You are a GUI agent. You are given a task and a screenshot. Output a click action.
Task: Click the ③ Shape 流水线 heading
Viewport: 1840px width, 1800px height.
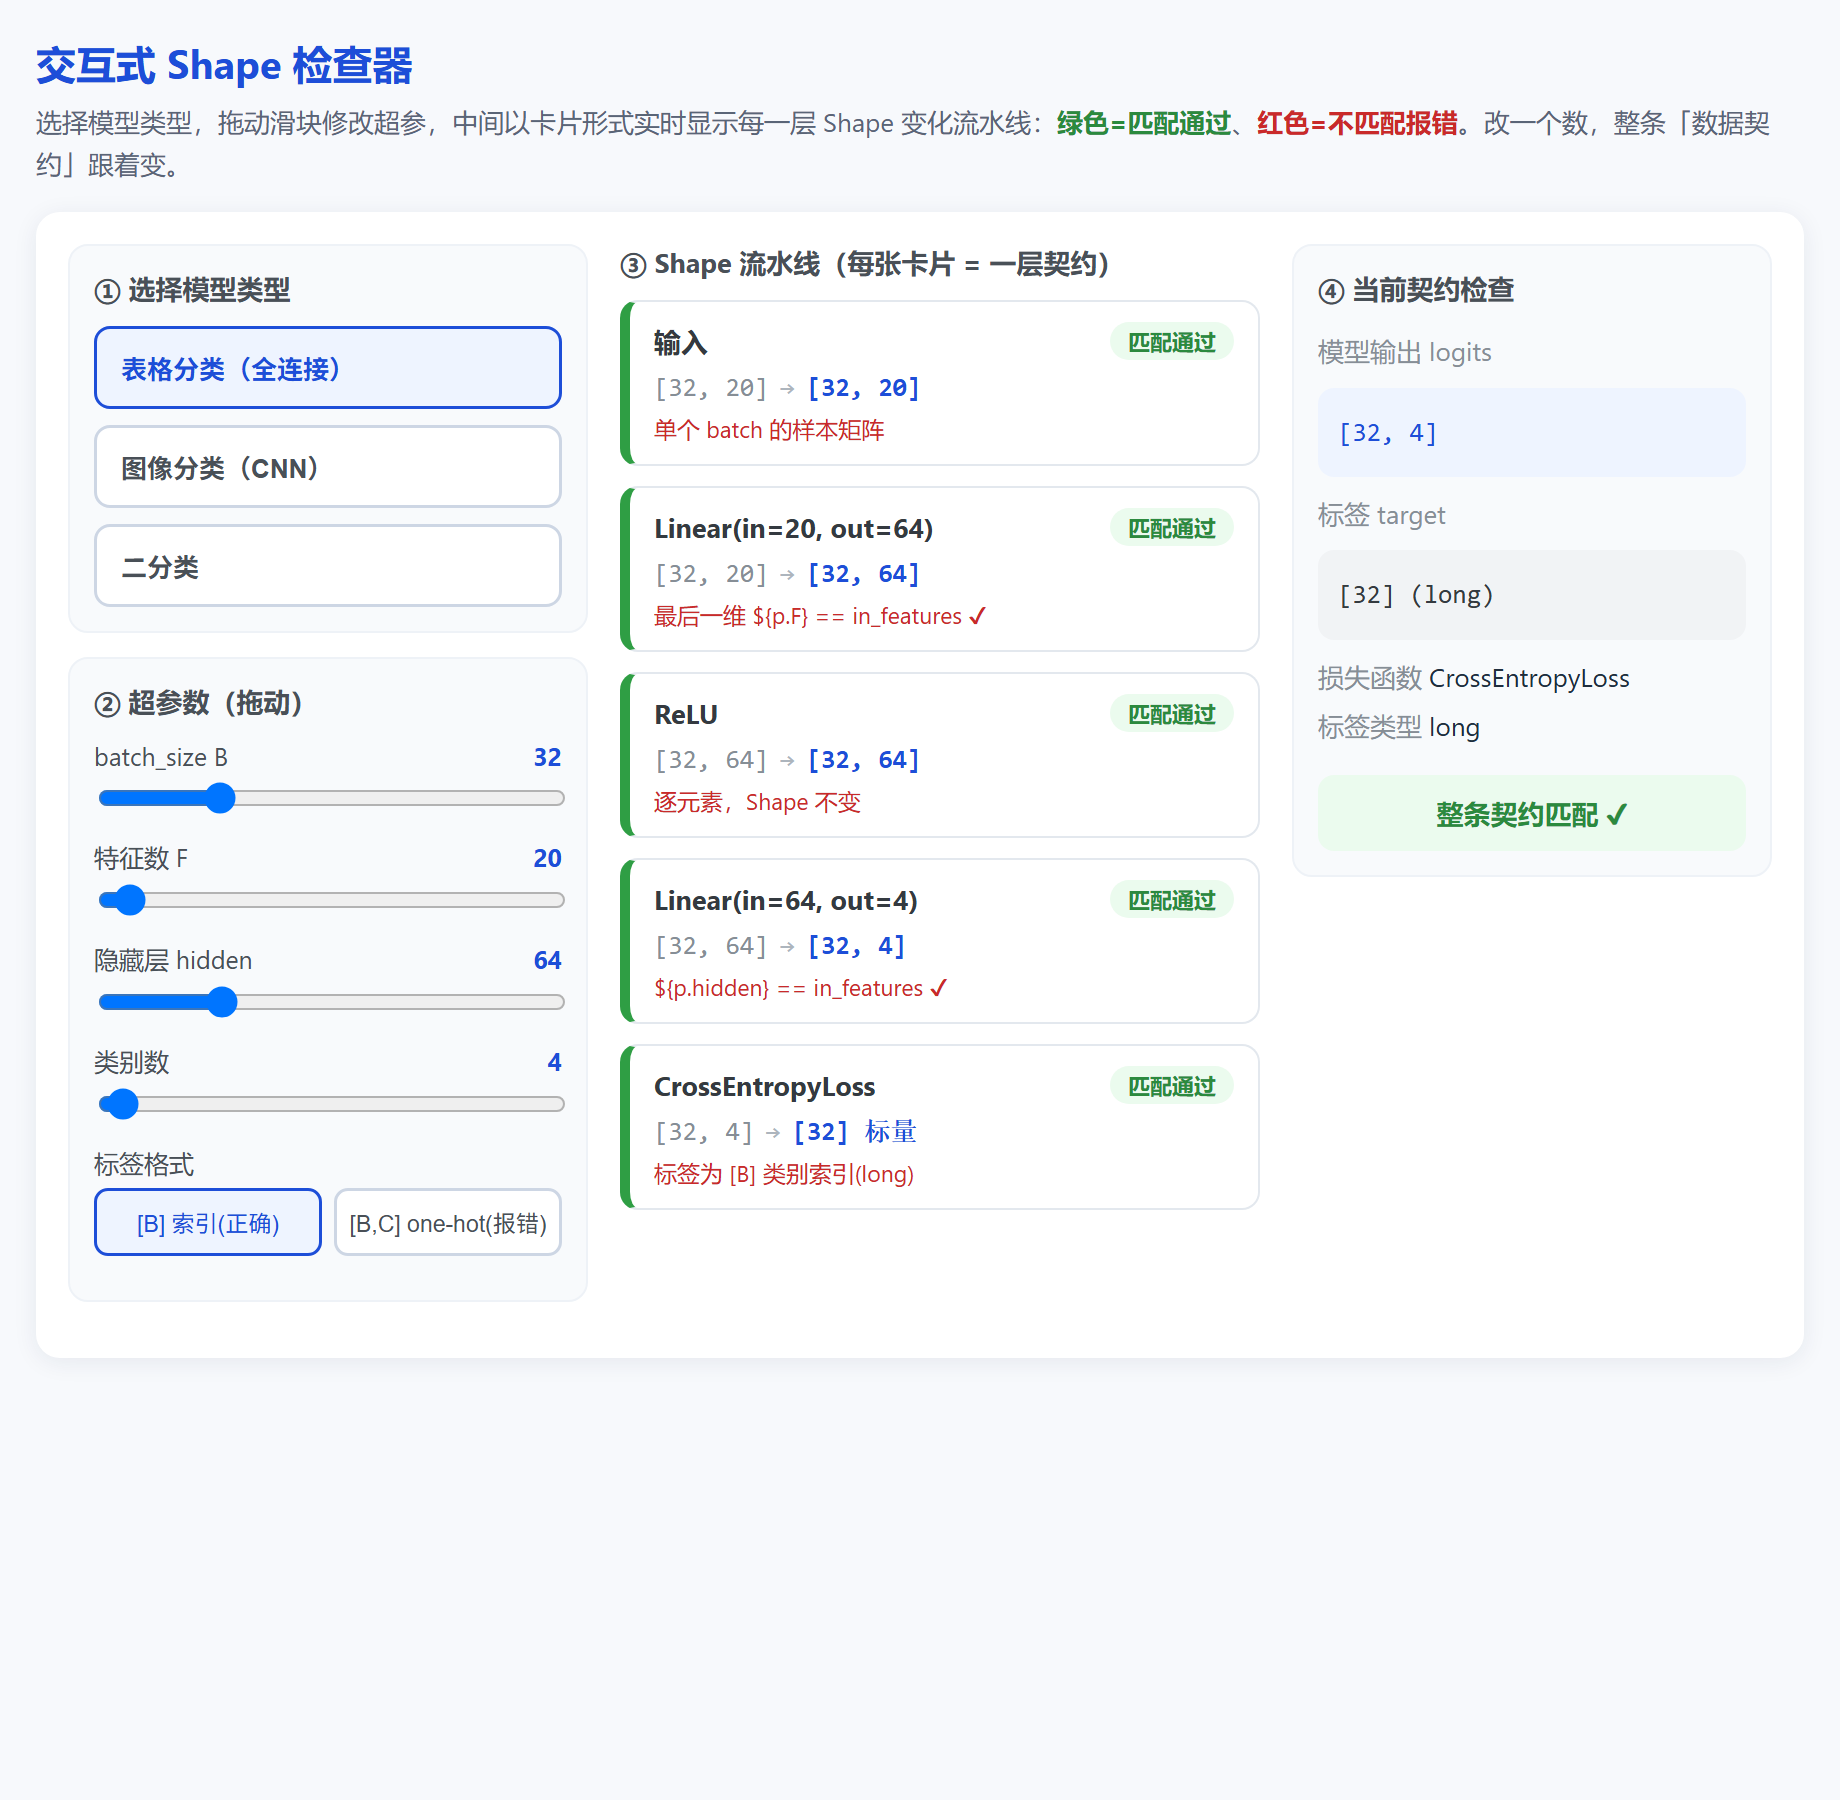pos(866,265)
